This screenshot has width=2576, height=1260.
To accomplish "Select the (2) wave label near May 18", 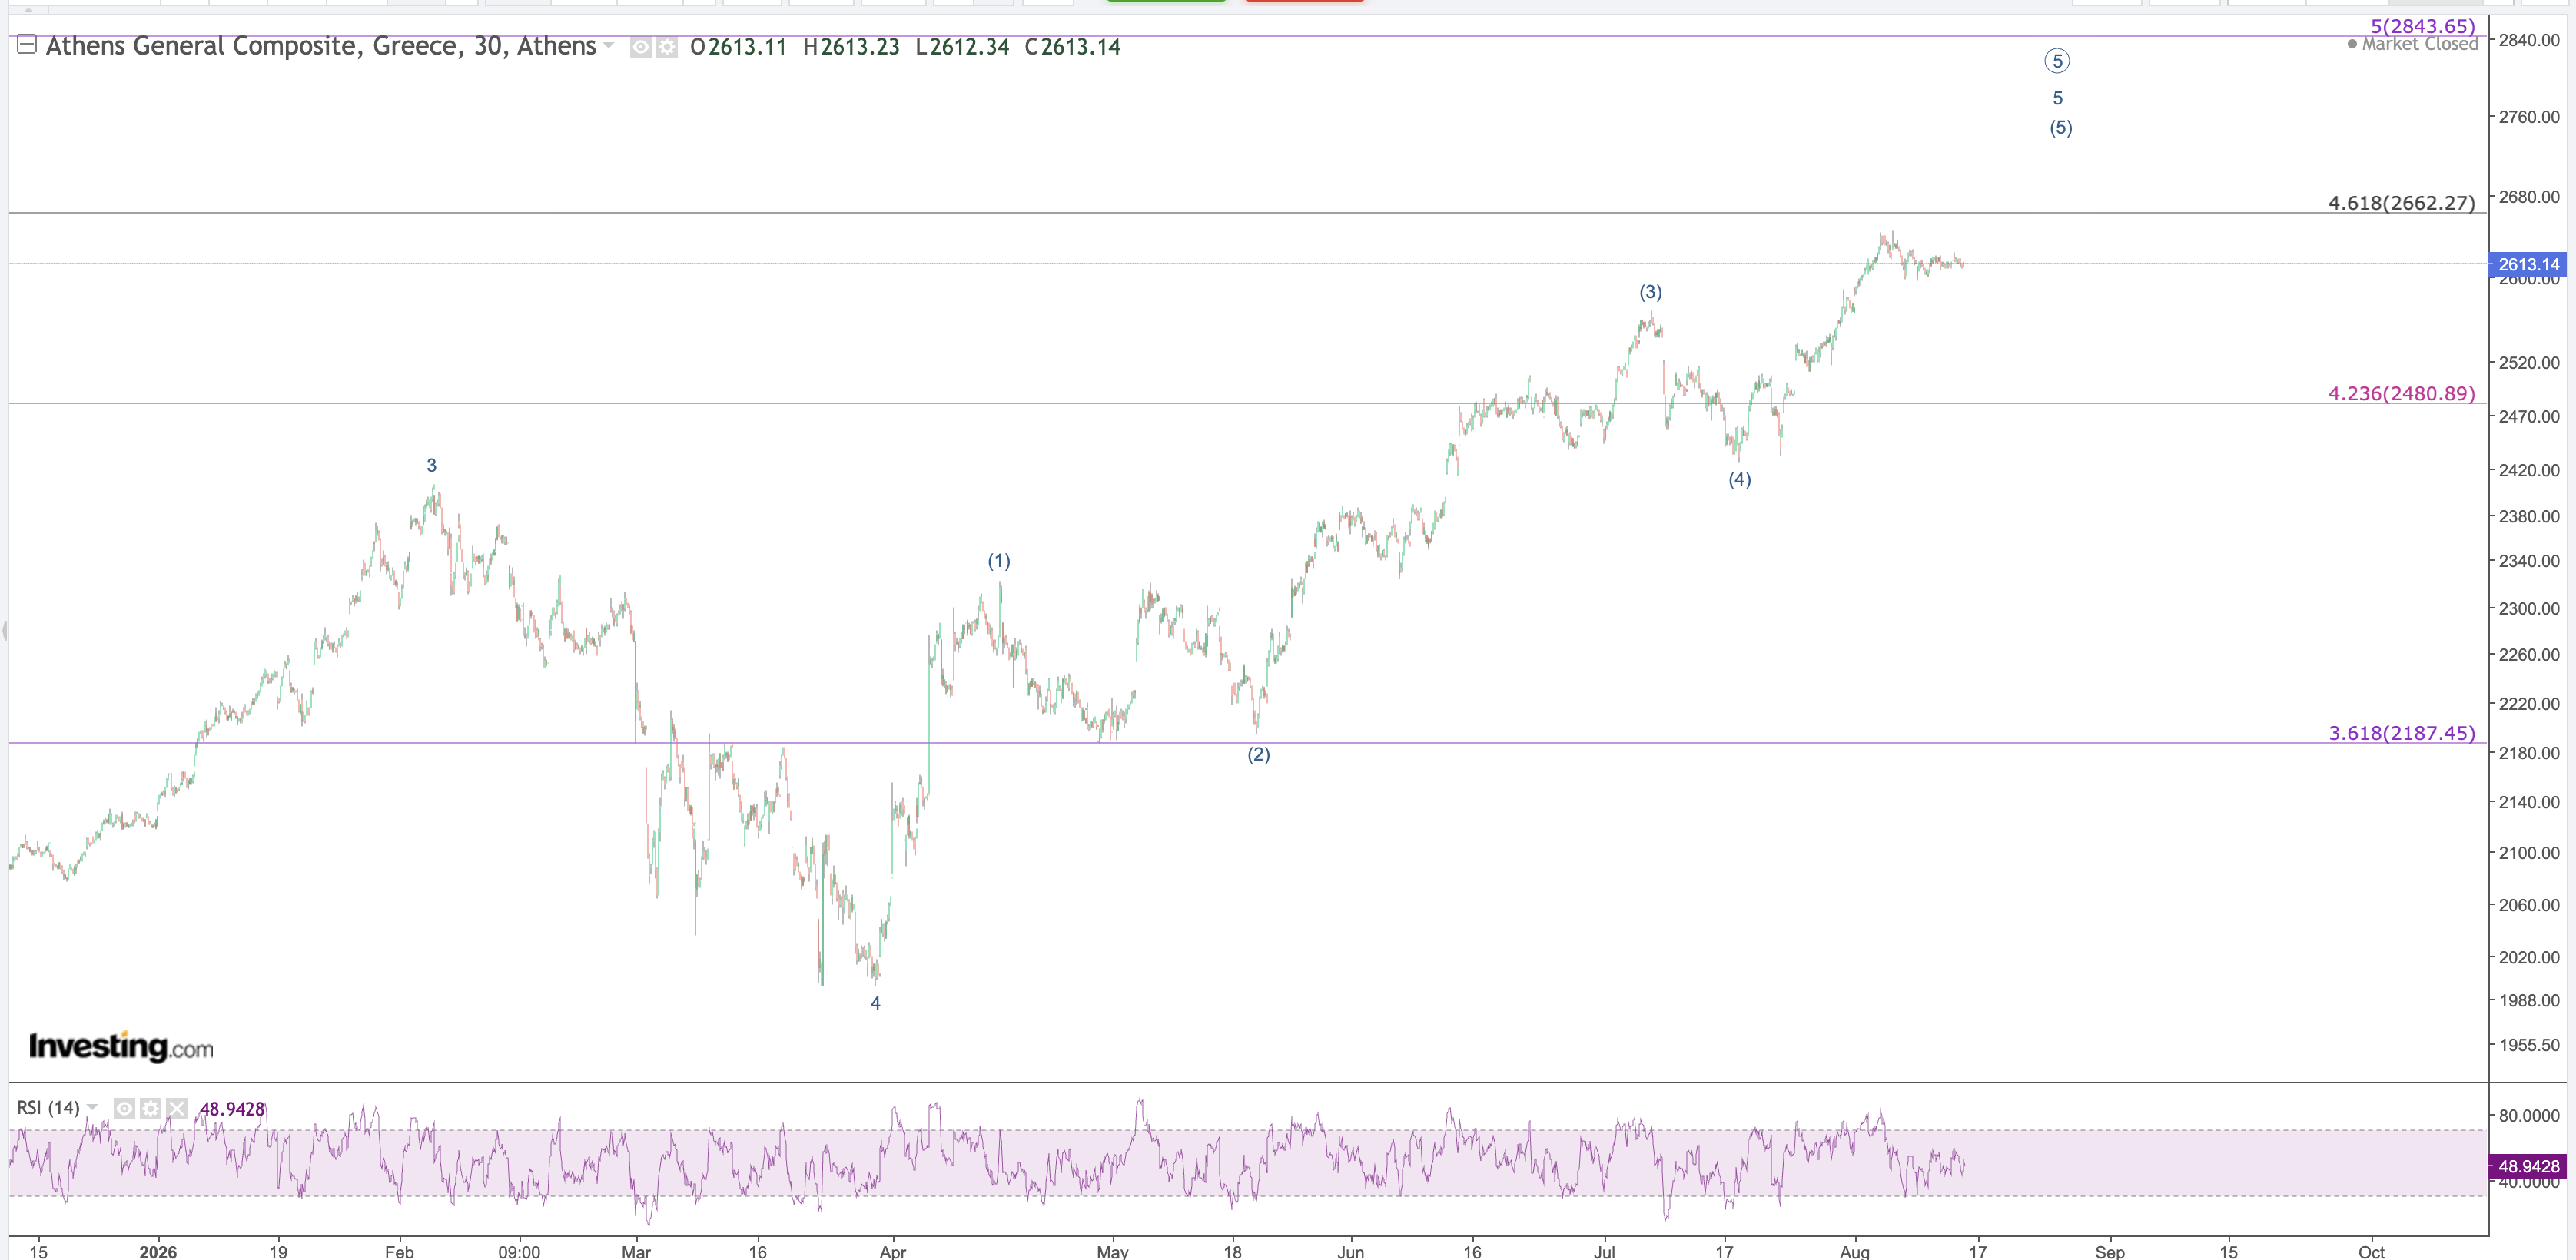I will pos(1258,754).
